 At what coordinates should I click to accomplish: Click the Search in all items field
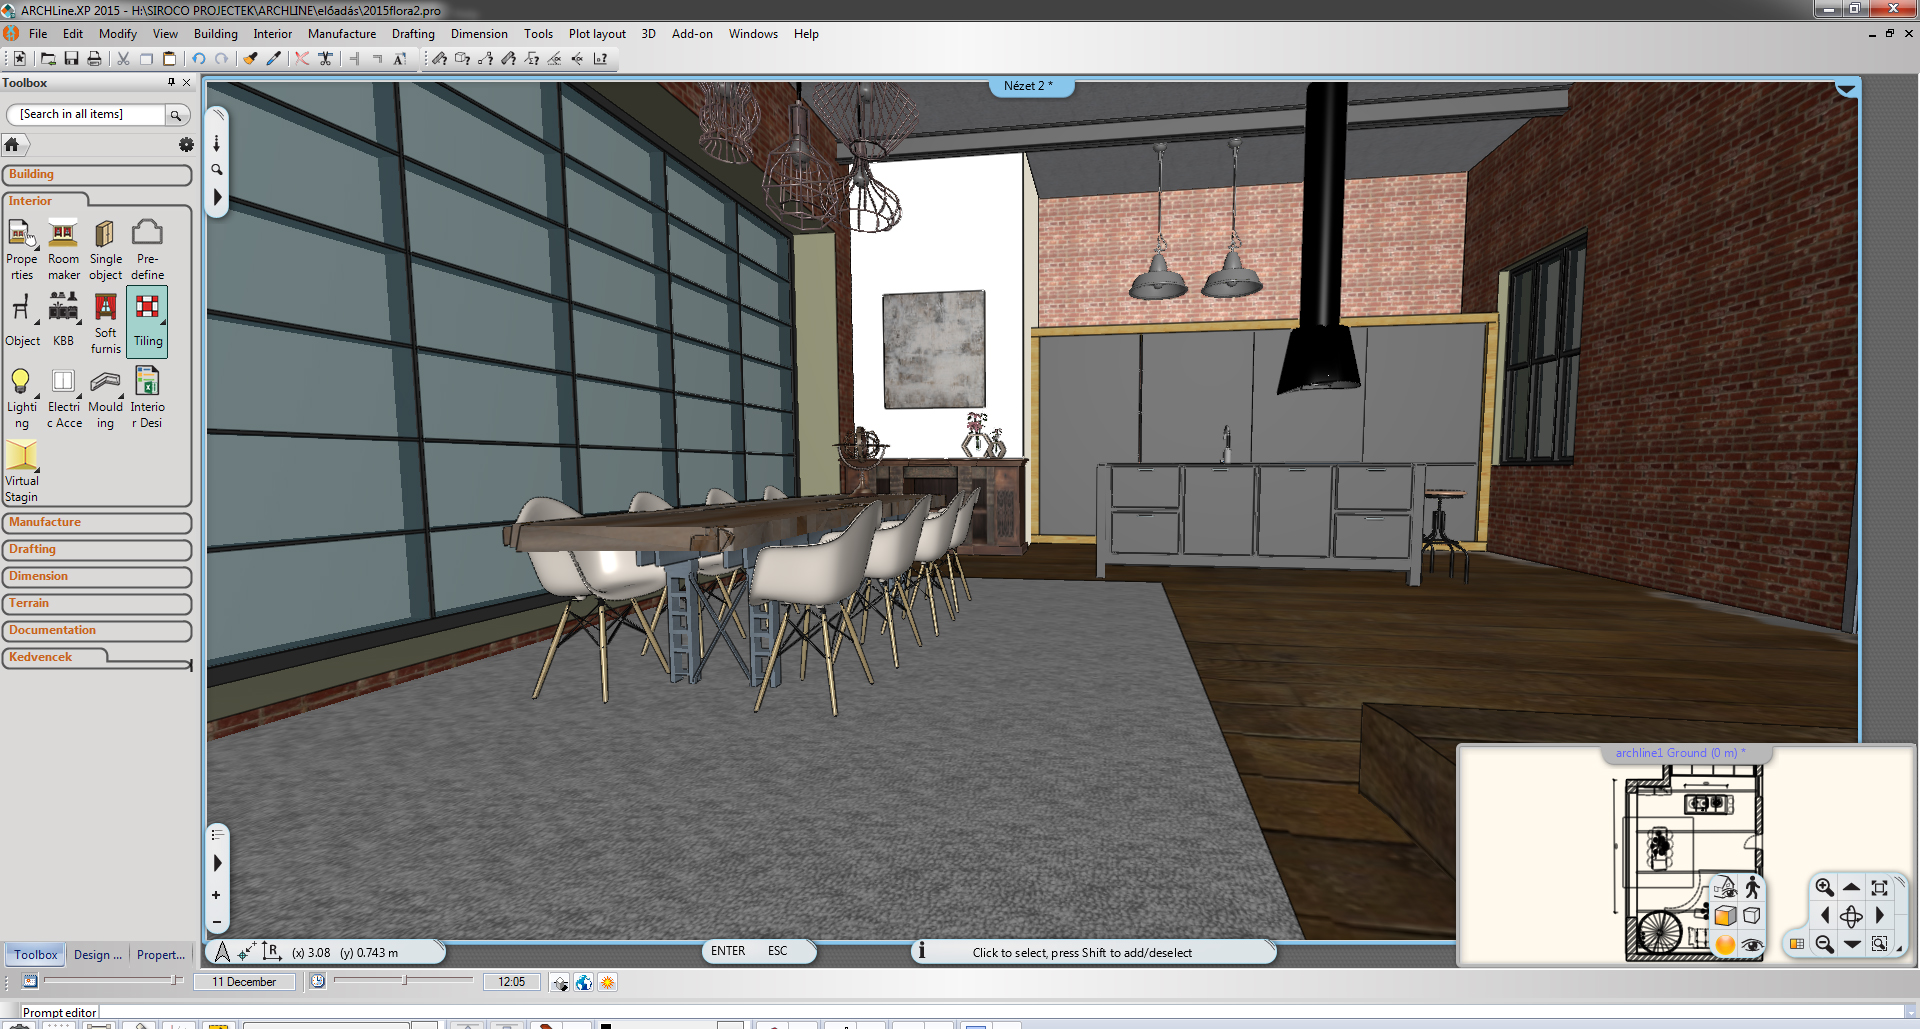point(86,115)
